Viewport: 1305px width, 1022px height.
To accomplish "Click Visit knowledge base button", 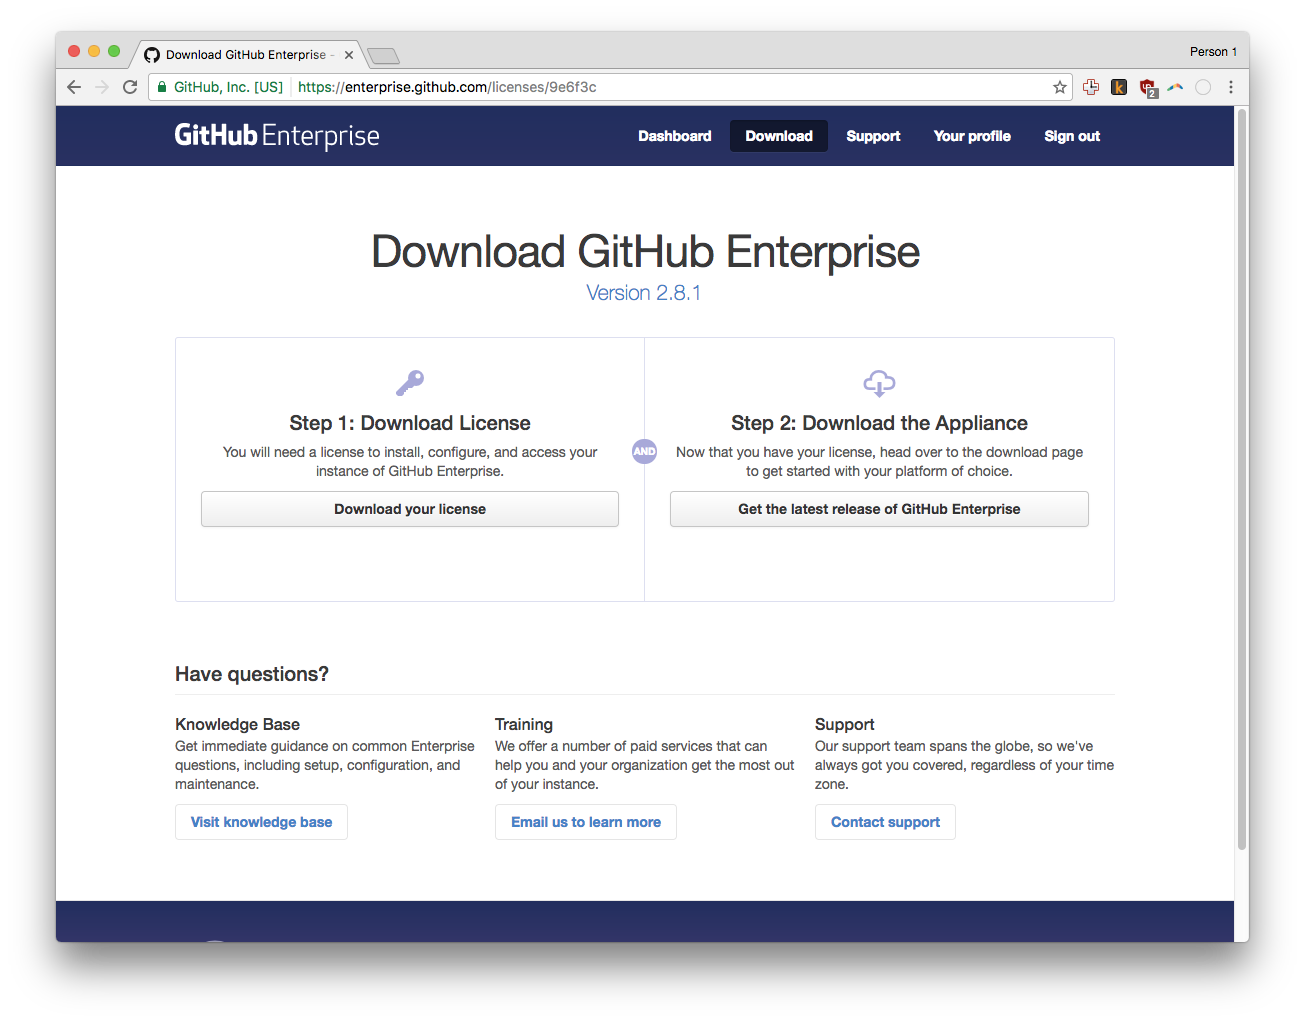I will [x=261, y=822].
